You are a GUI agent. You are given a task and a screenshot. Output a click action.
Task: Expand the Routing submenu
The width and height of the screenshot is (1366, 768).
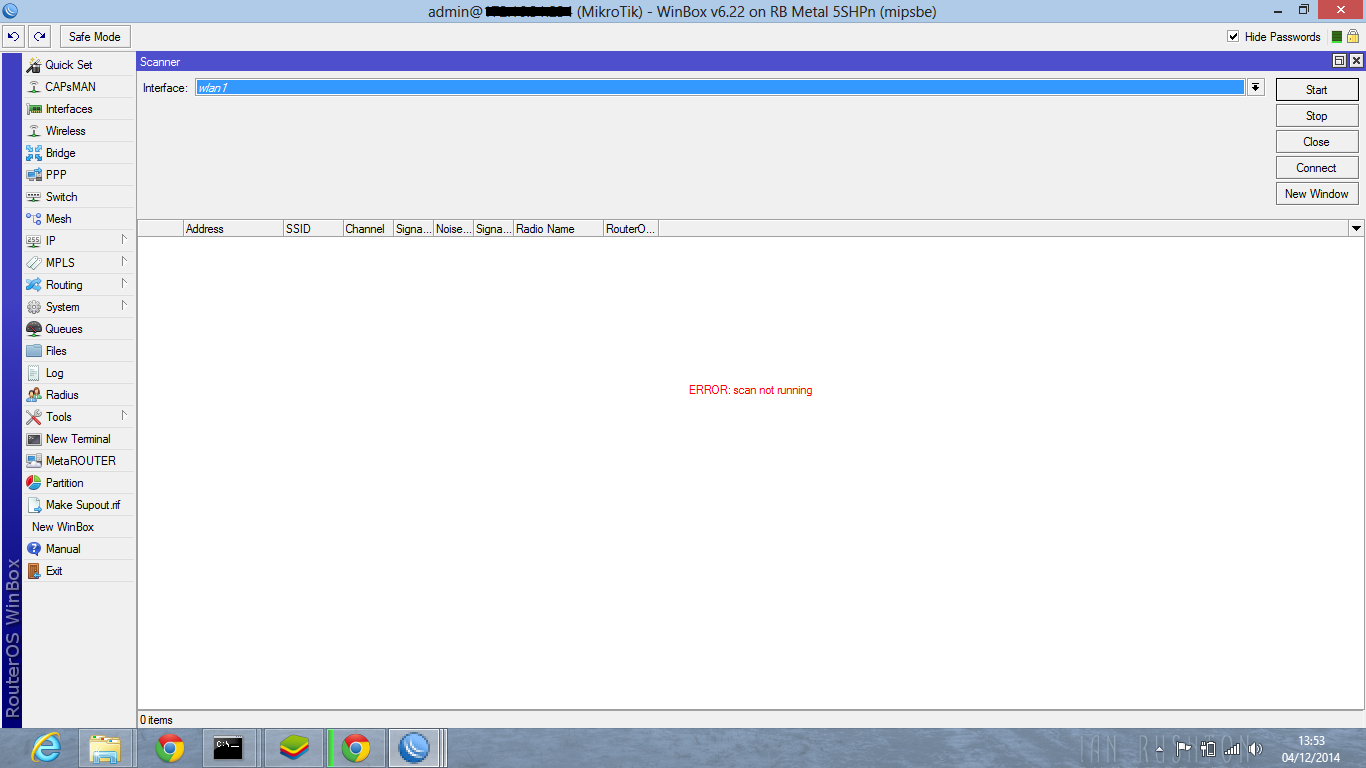78,285
